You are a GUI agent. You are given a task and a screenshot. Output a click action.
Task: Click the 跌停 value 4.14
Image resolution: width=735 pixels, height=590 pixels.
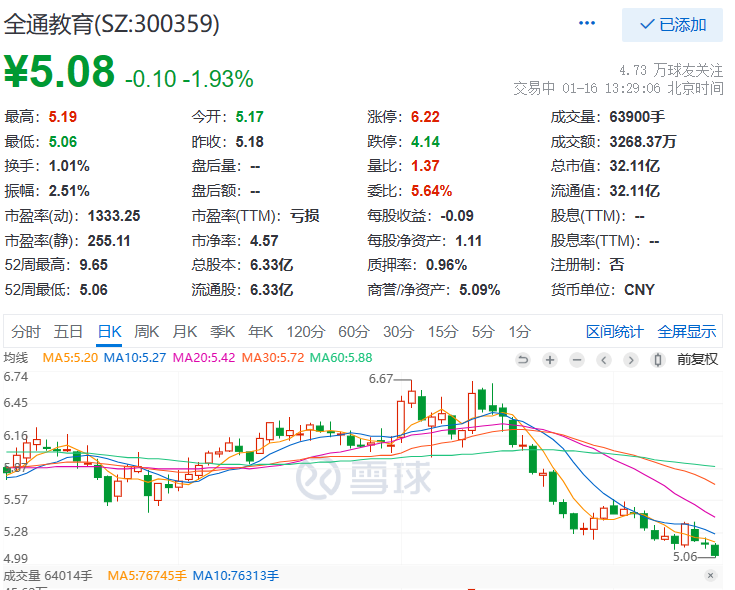coord(425,142)
